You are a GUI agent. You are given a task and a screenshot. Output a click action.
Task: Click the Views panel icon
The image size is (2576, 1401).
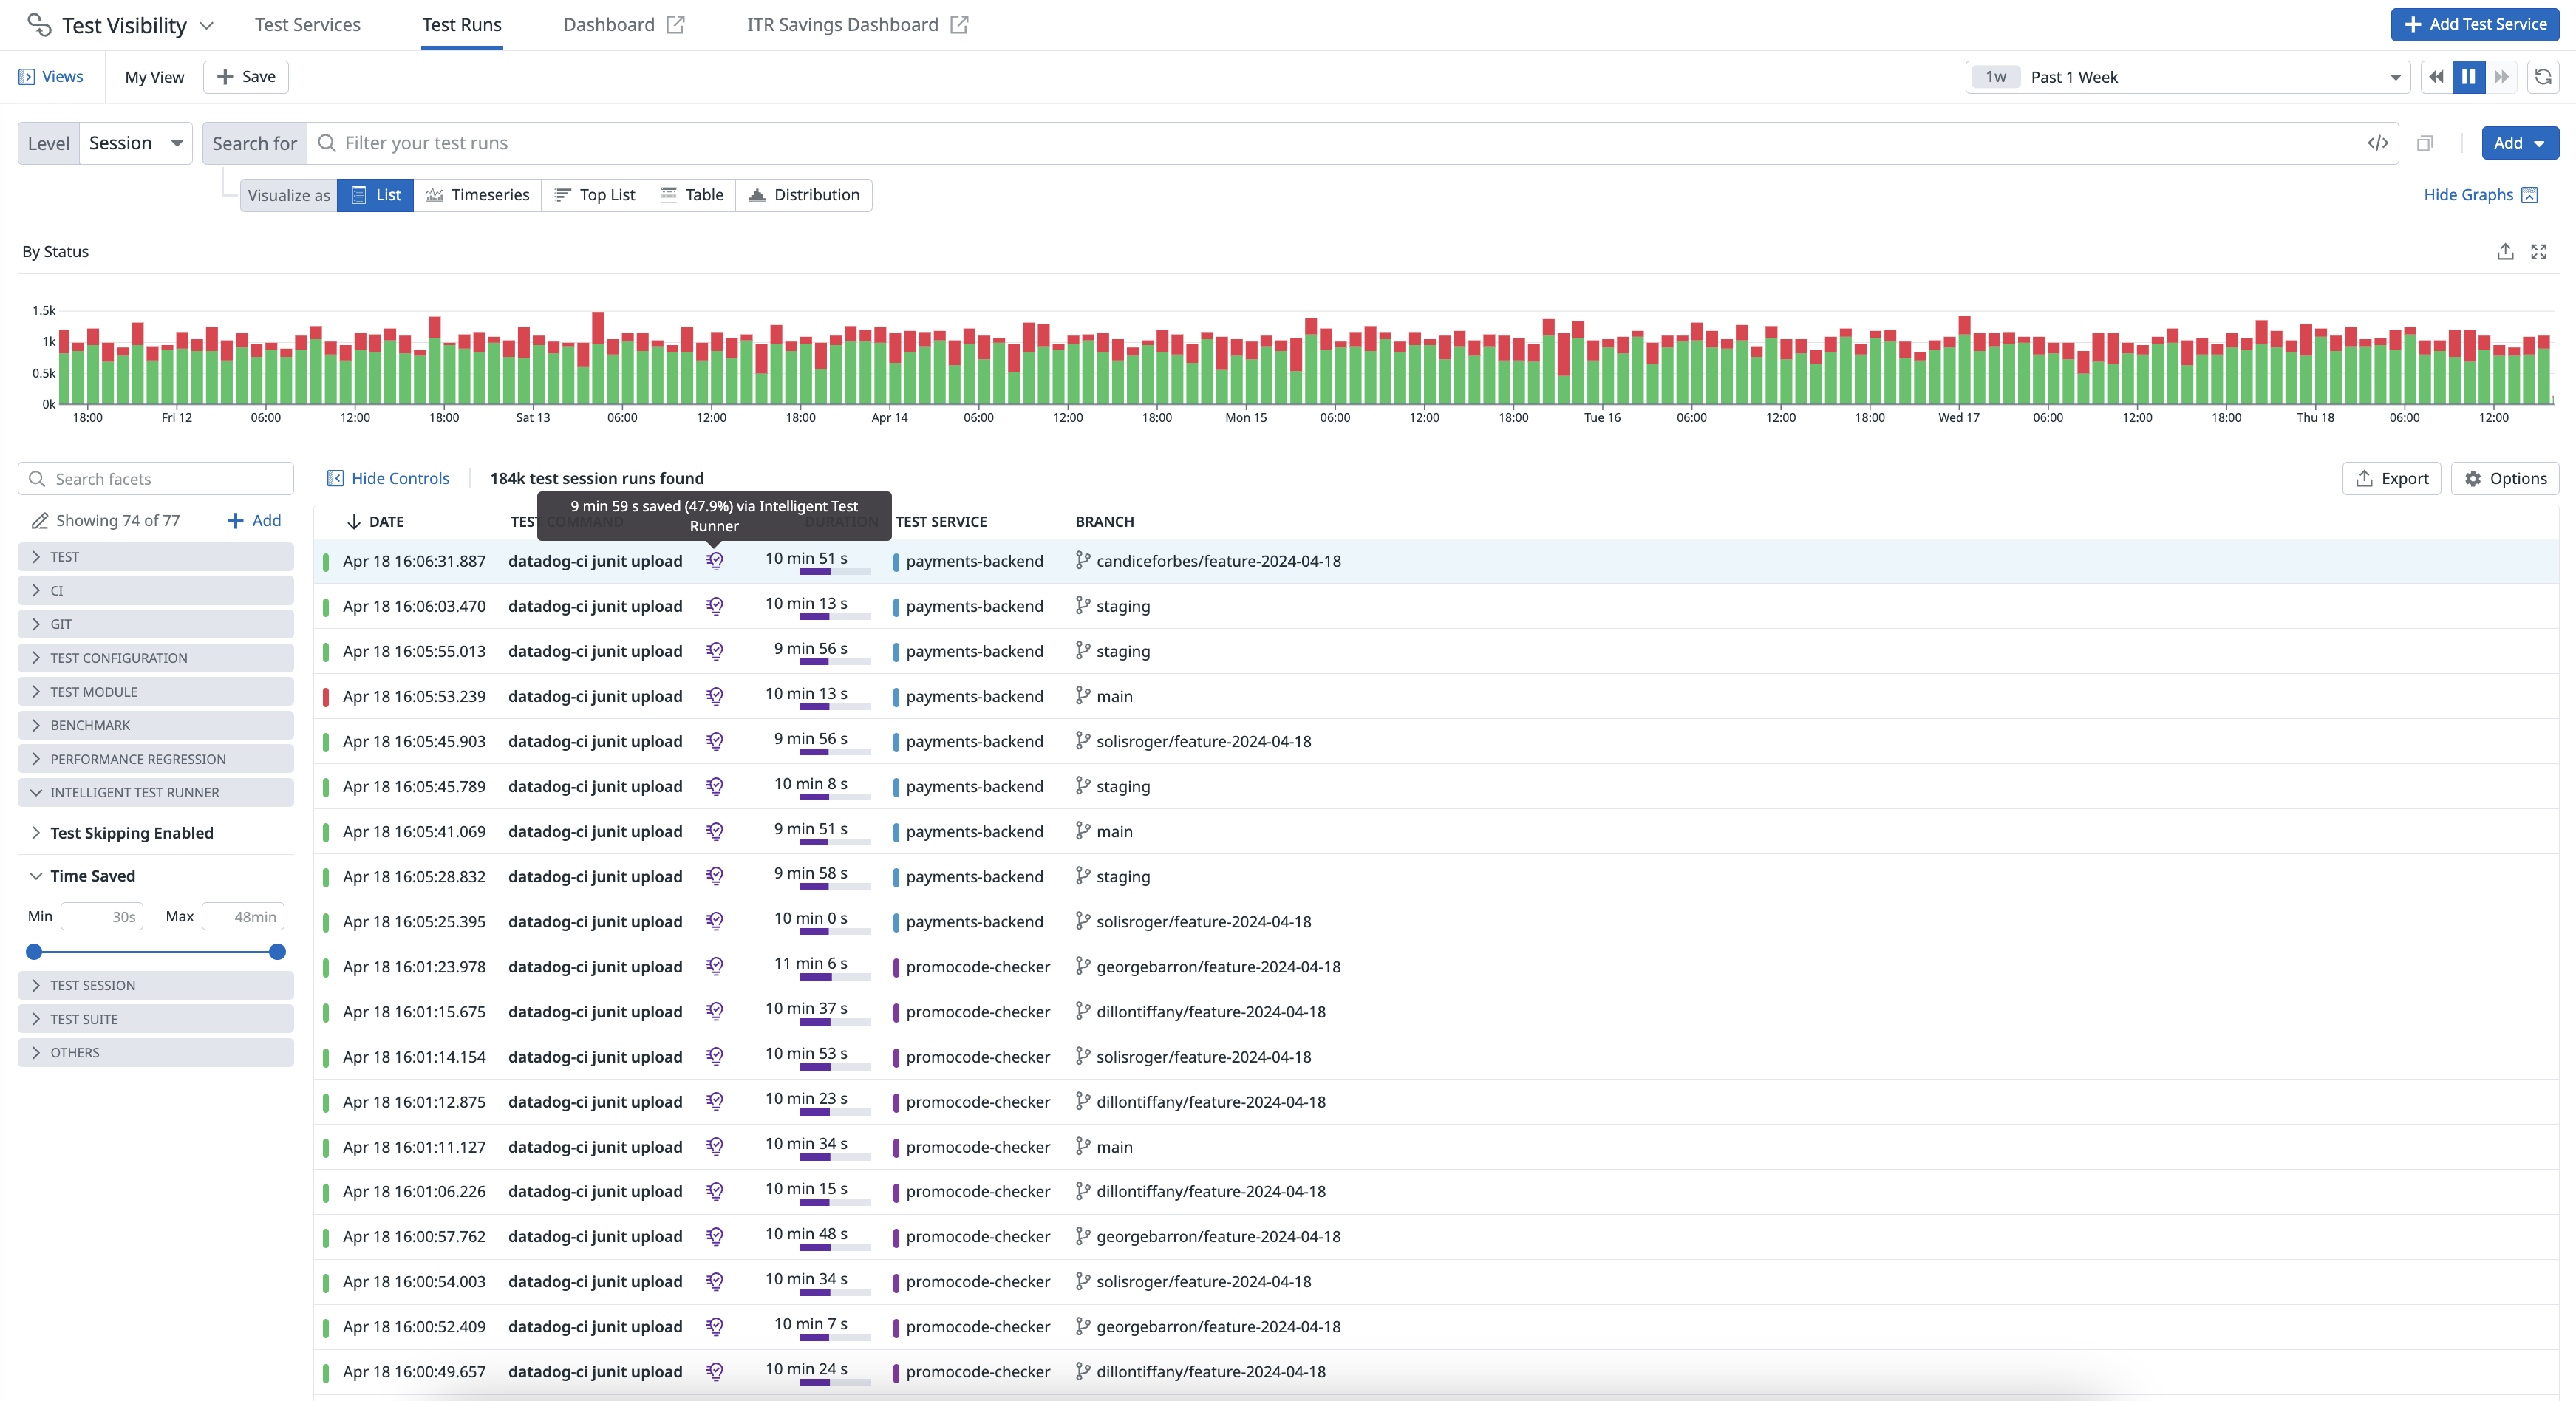27,77
